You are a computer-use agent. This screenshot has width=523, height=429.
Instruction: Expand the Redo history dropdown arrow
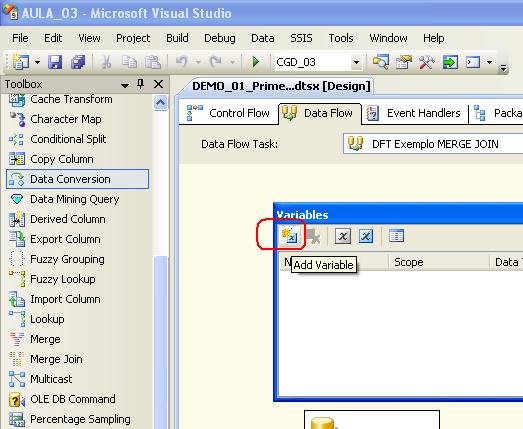click(x=232, y=62)
